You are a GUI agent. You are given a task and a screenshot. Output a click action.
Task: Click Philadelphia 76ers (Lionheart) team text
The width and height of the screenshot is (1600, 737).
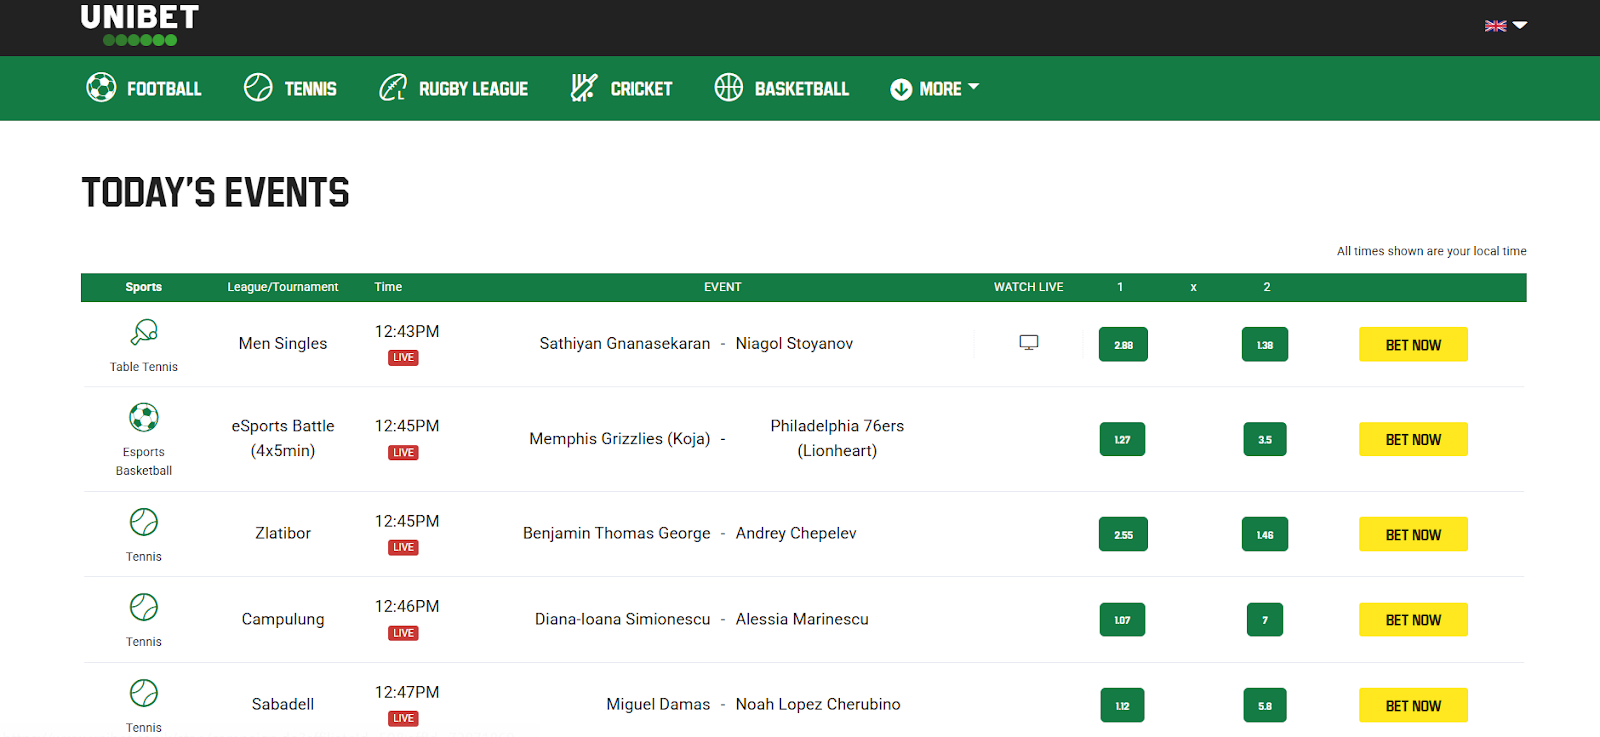(837, 438)
